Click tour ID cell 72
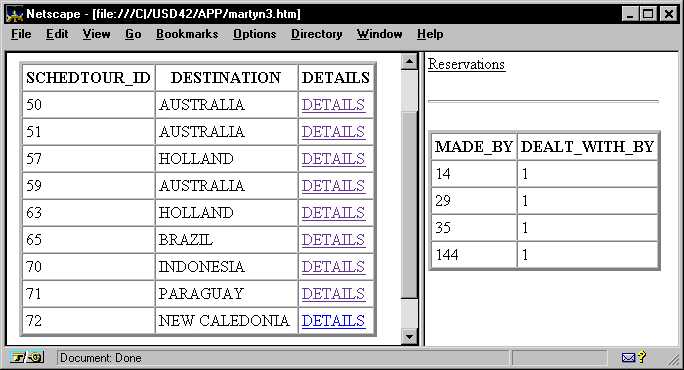 pos(89,321)
